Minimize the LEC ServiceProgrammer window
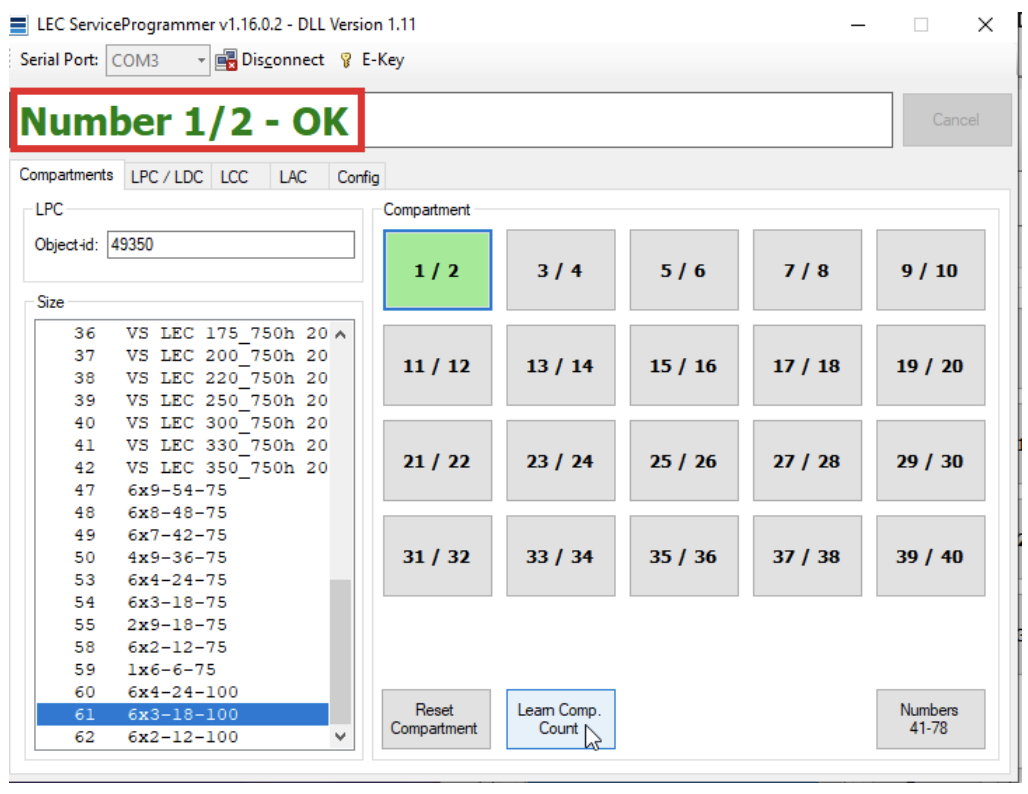The width and height of the screenshot is (1028, 794). (x=858, y=25)
